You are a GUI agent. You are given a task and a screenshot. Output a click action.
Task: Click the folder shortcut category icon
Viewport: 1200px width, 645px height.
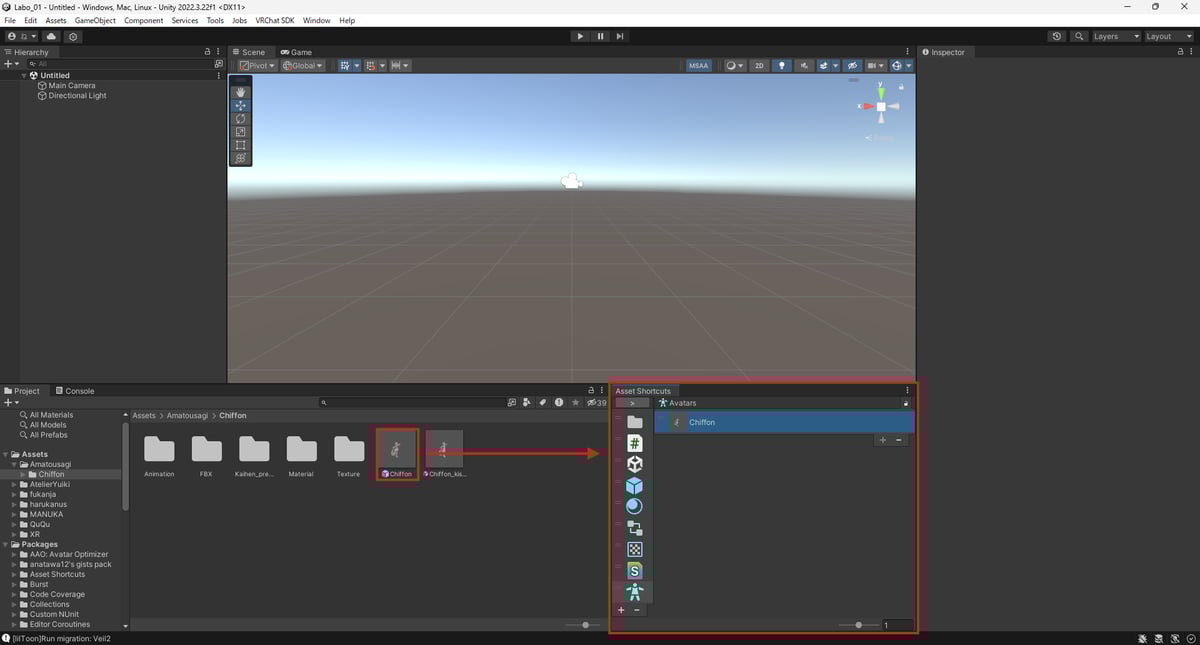634,422
